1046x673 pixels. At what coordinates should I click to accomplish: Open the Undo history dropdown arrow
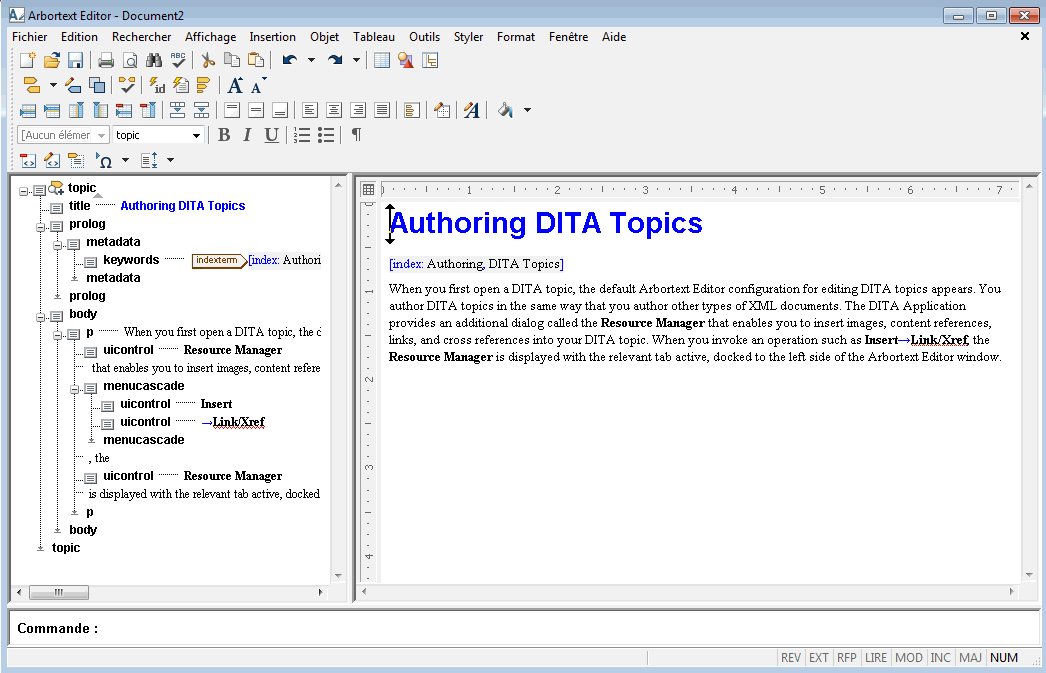pos(311,61)
